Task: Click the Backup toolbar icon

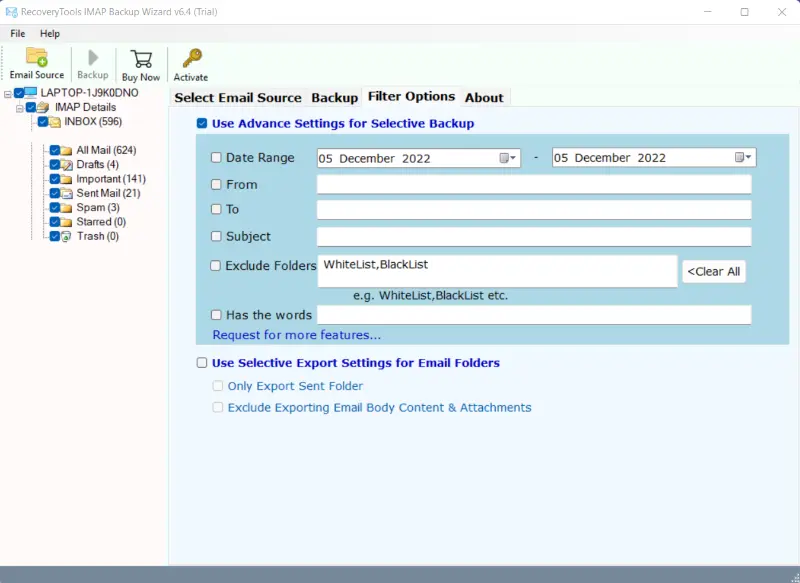Action: pyautogui.click(x=93, y=58)
